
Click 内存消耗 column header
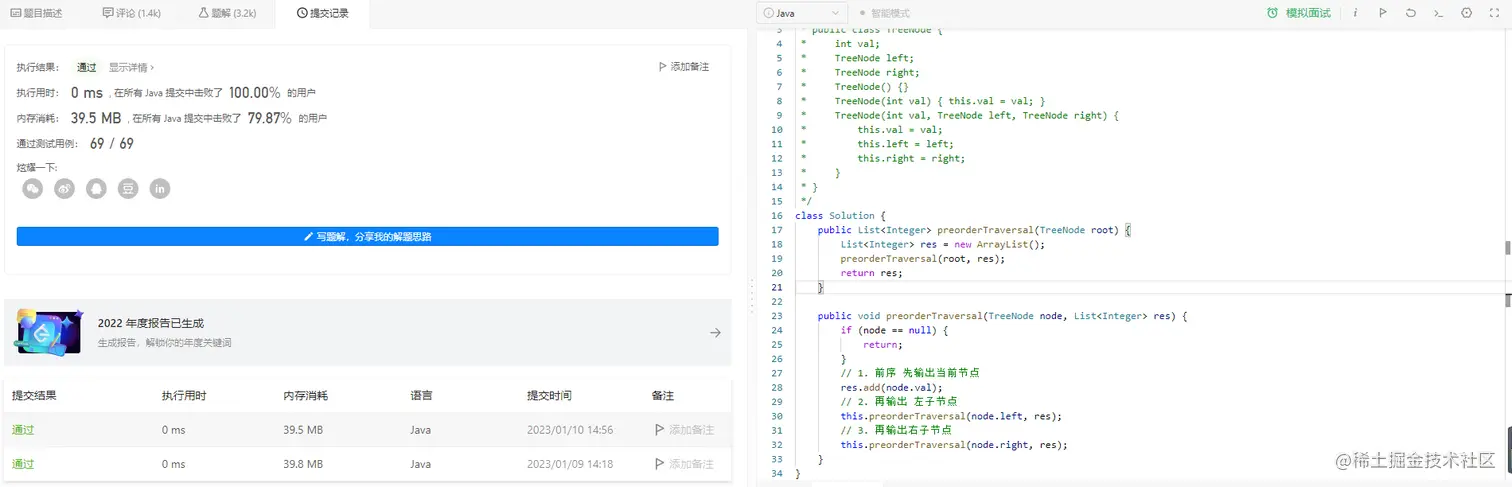tap(305, 396)
